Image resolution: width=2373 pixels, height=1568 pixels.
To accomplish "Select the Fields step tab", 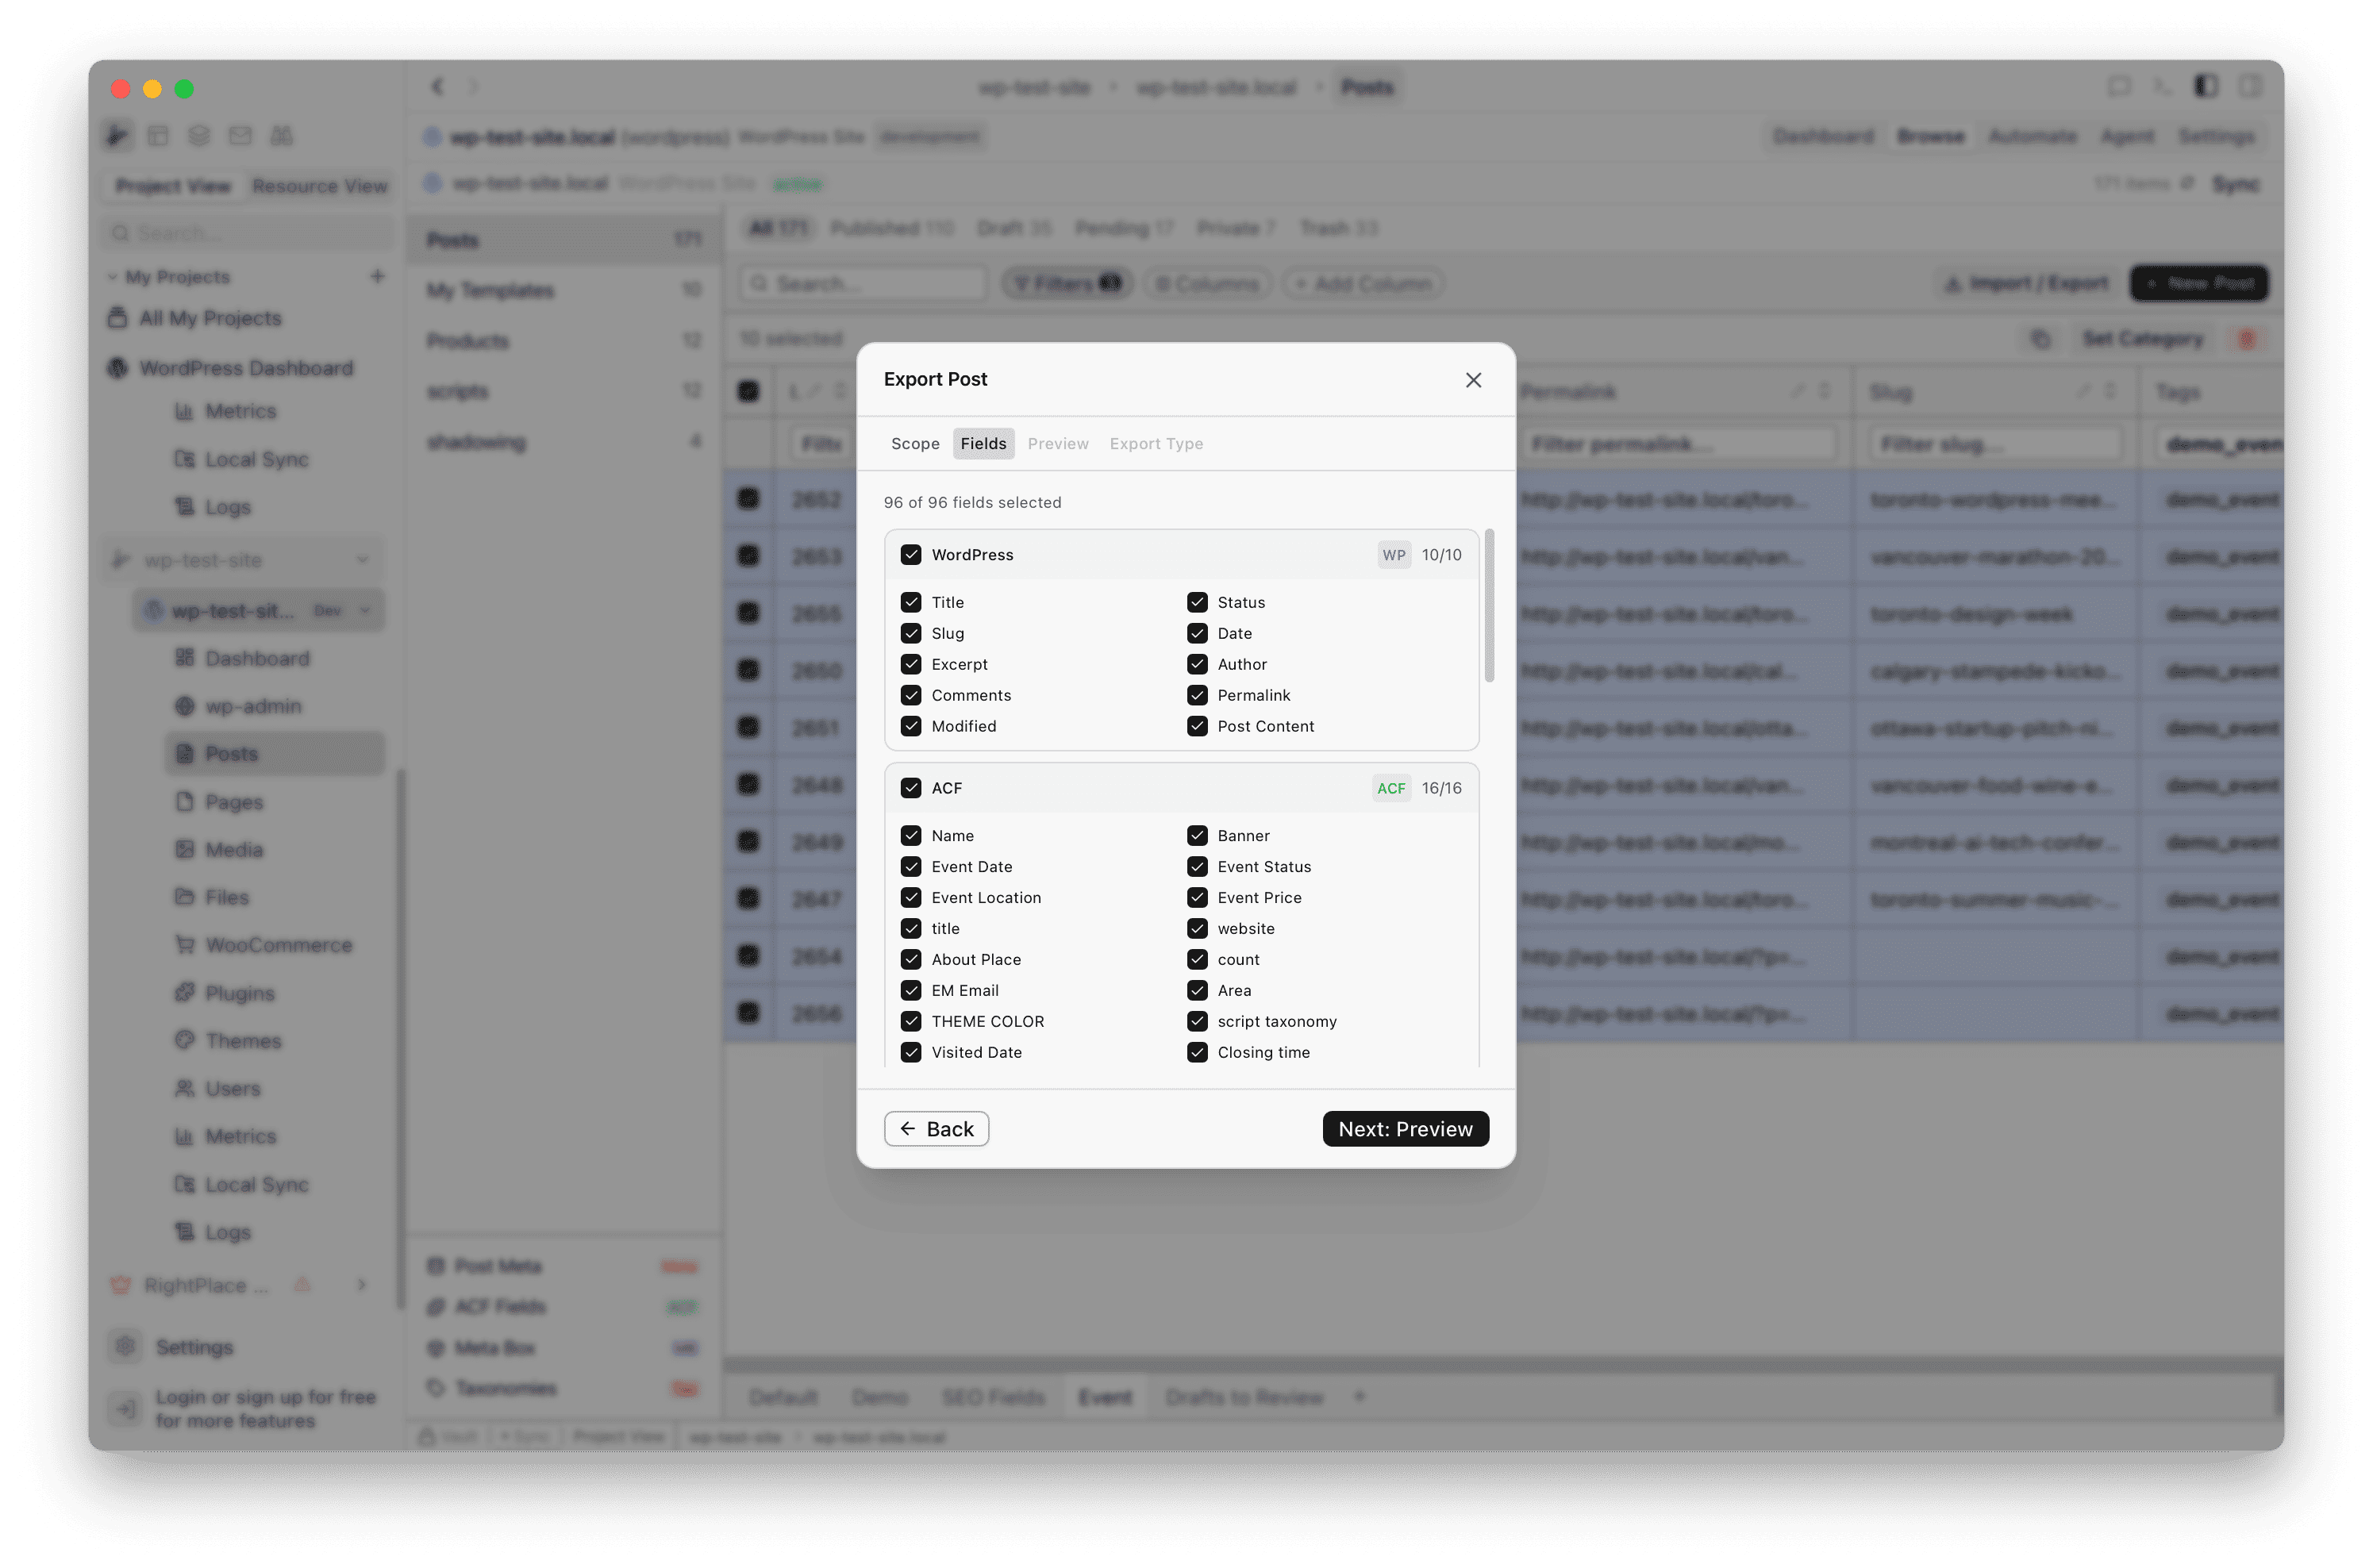I will (x=983, y=443).
